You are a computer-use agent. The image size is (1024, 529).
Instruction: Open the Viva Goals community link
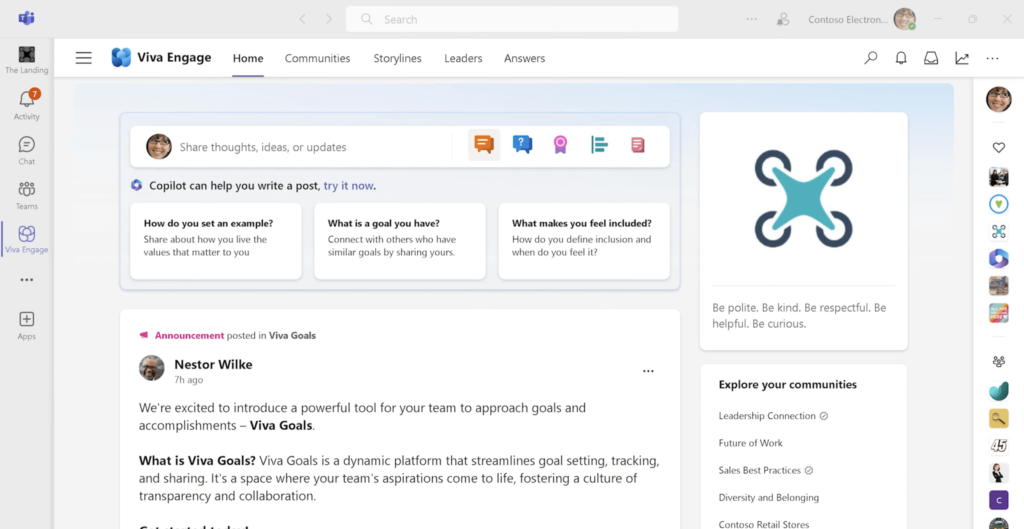click(x=292, y=336)
